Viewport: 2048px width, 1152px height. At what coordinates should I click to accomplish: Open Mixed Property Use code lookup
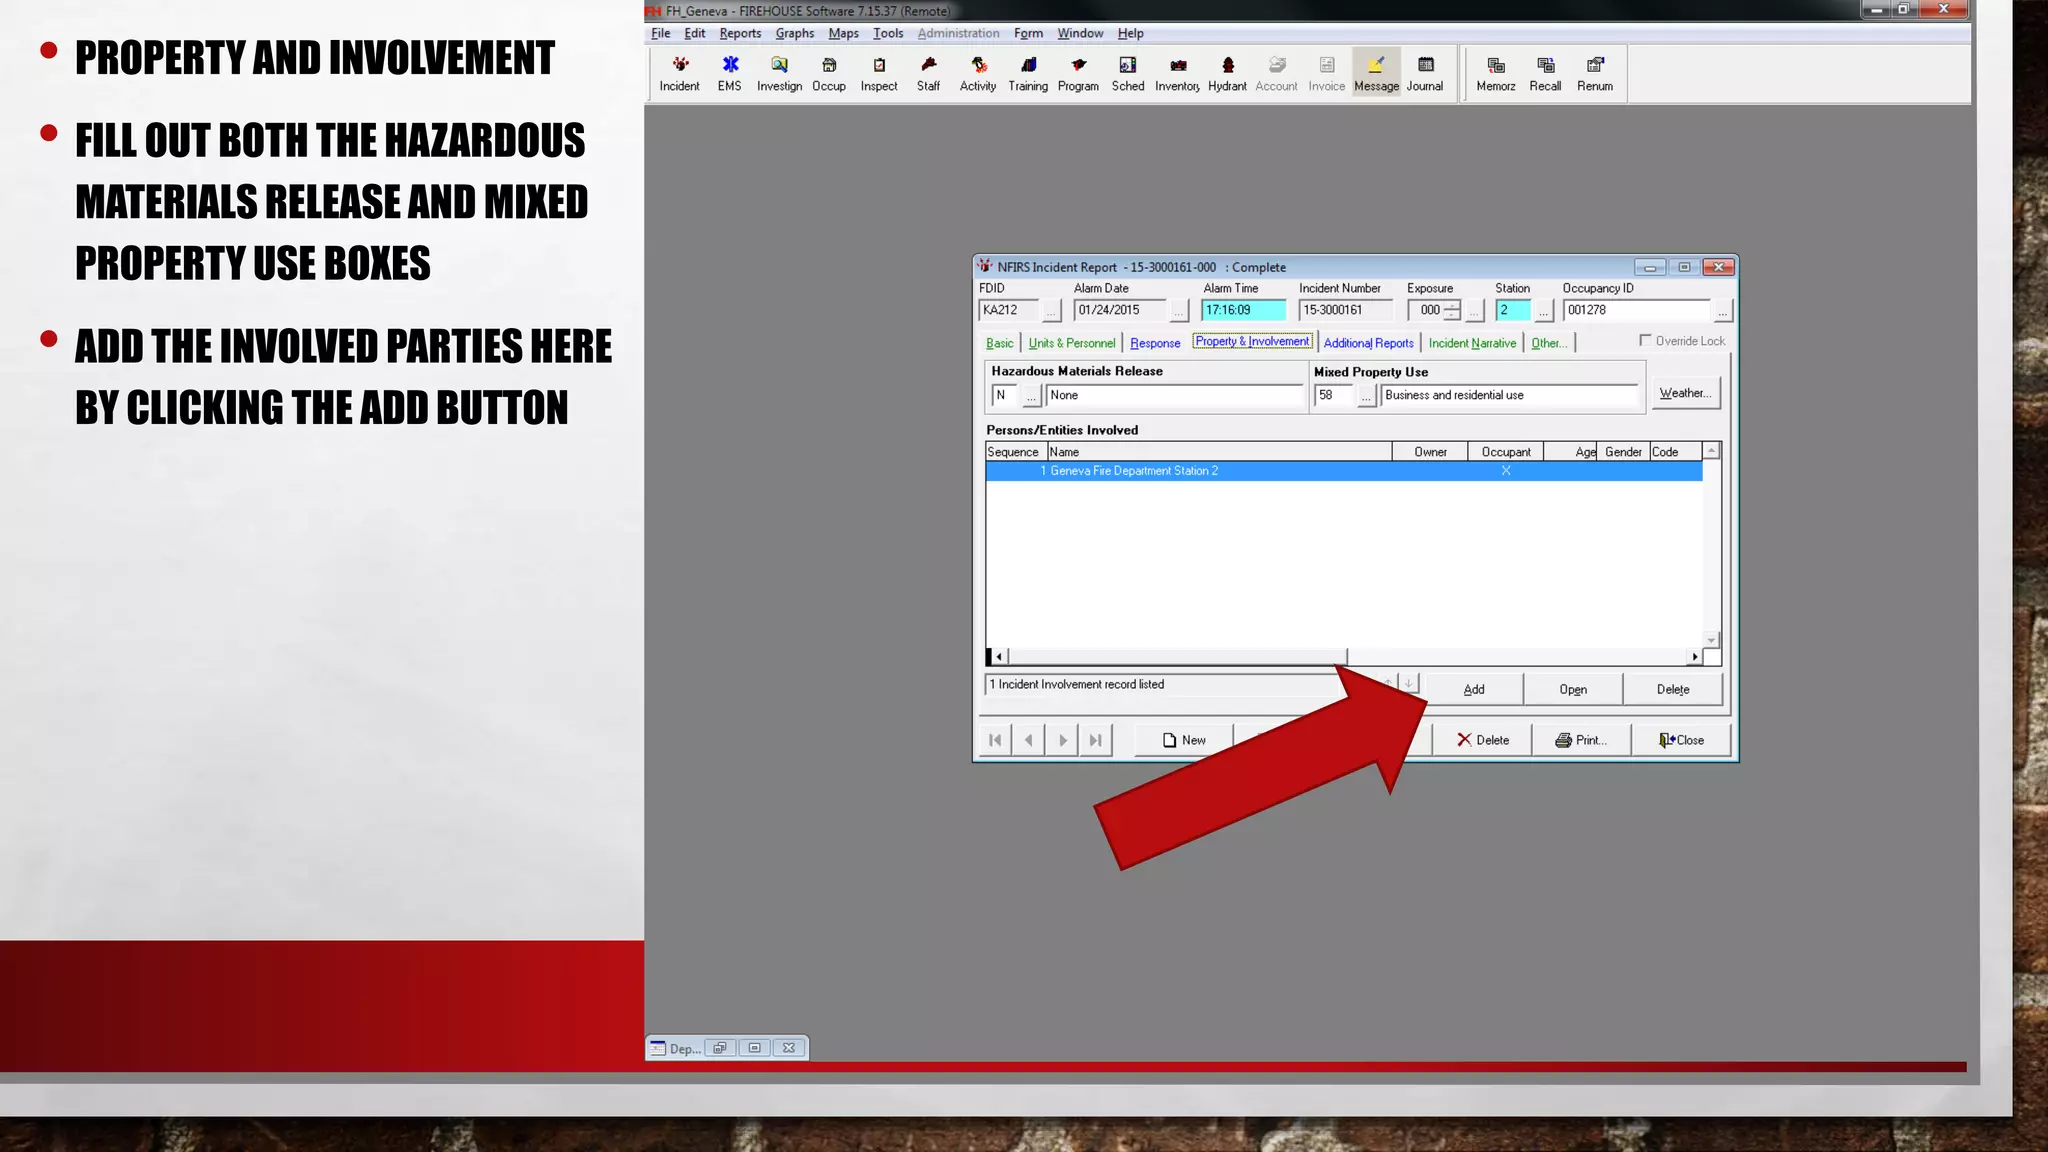tap(1366, 396)
